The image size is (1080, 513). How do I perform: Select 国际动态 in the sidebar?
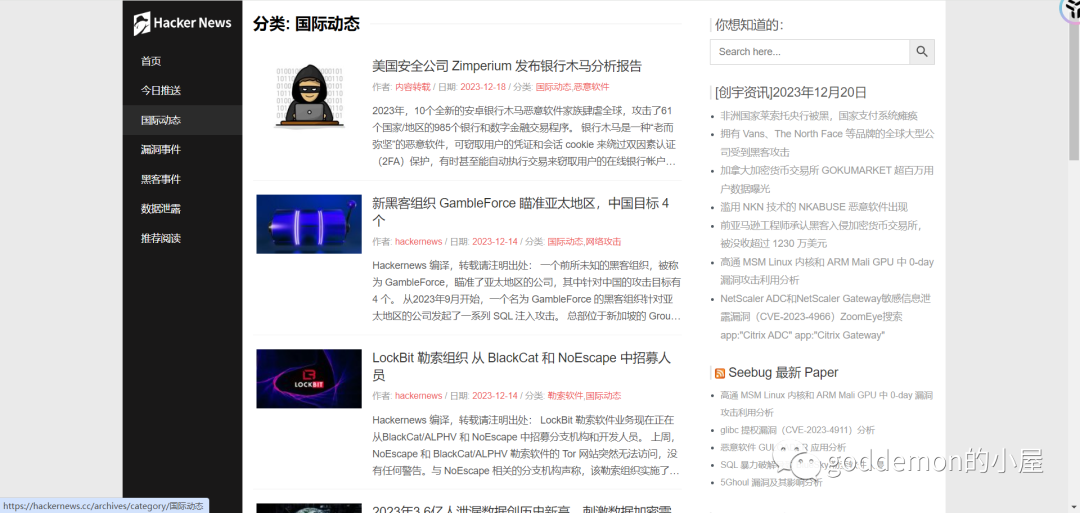coord(160,120)
